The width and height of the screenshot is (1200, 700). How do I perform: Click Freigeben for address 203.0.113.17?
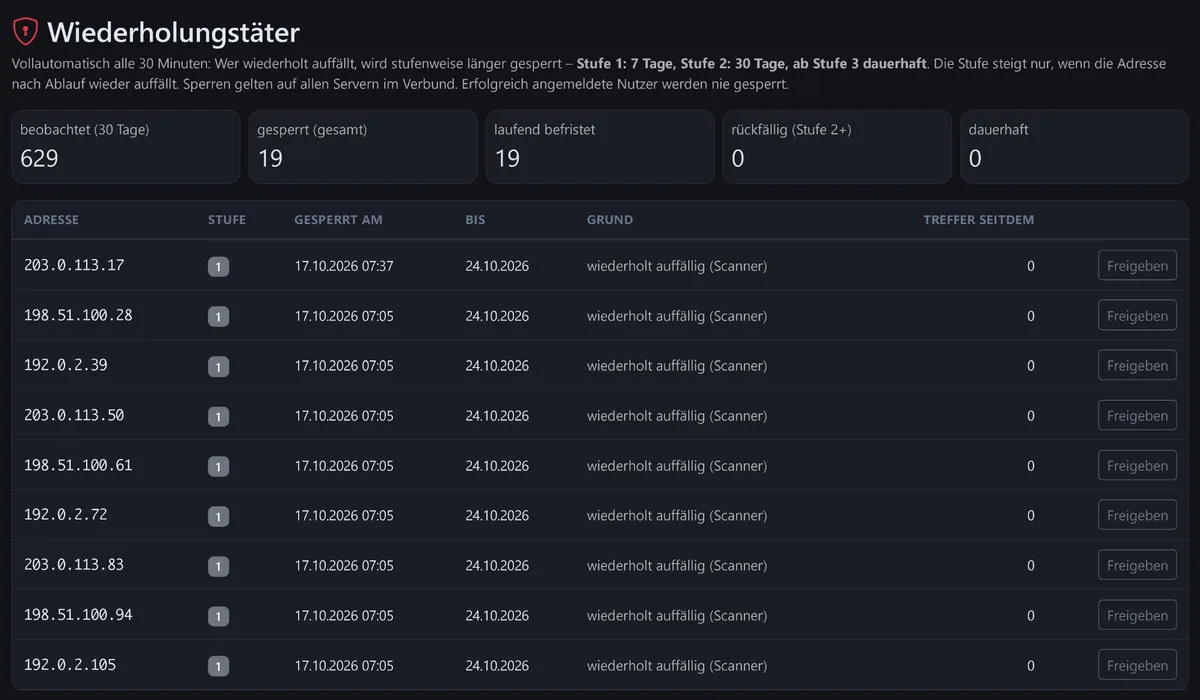(x=1137, y=266)
